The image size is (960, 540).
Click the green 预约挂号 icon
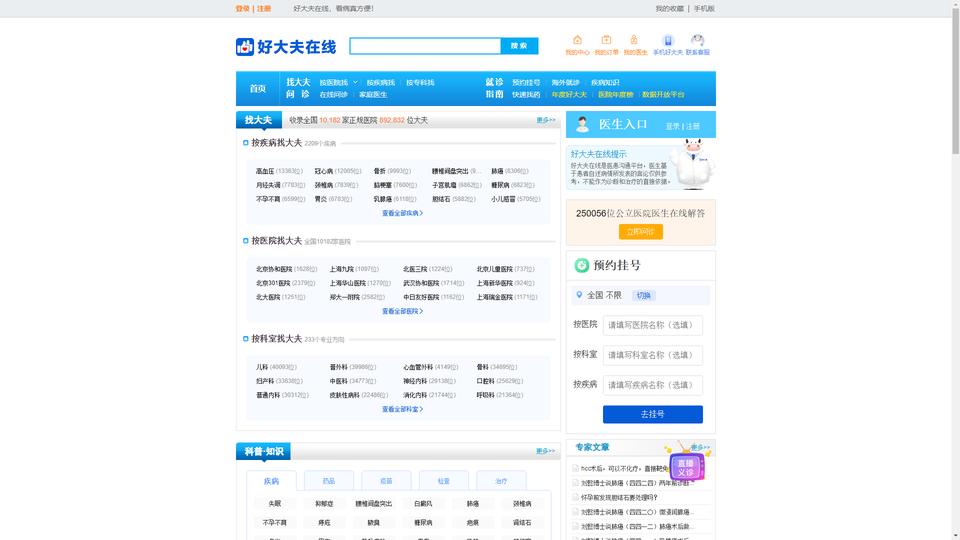[582, 265]
